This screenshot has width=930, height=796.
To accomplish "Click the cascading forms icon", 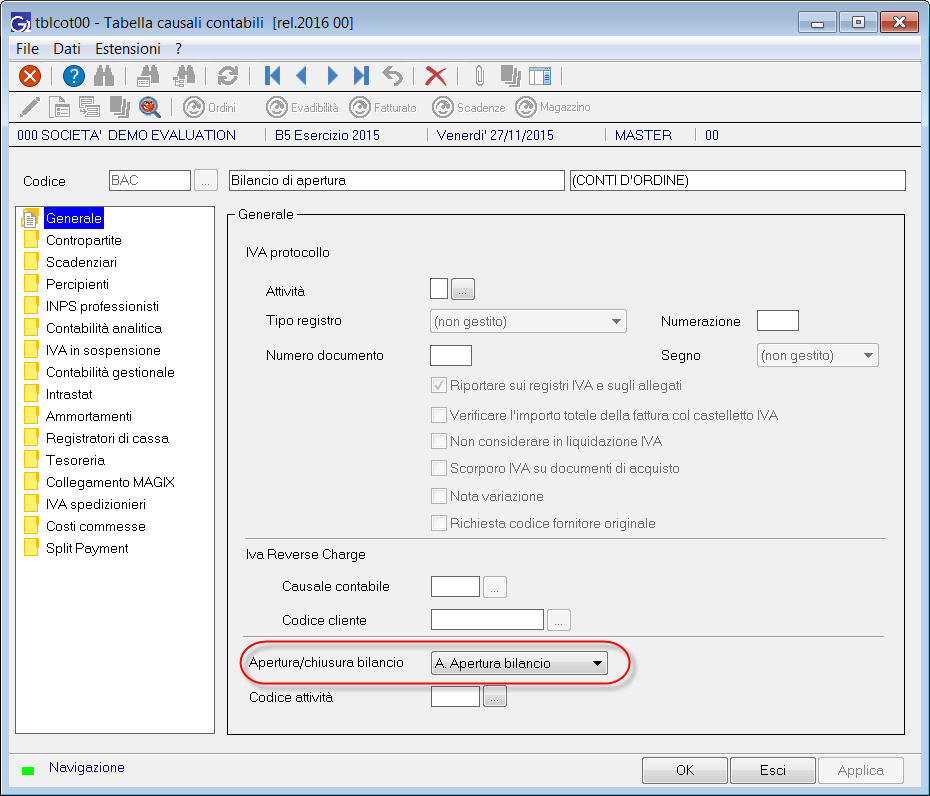I will click(90, 107).
